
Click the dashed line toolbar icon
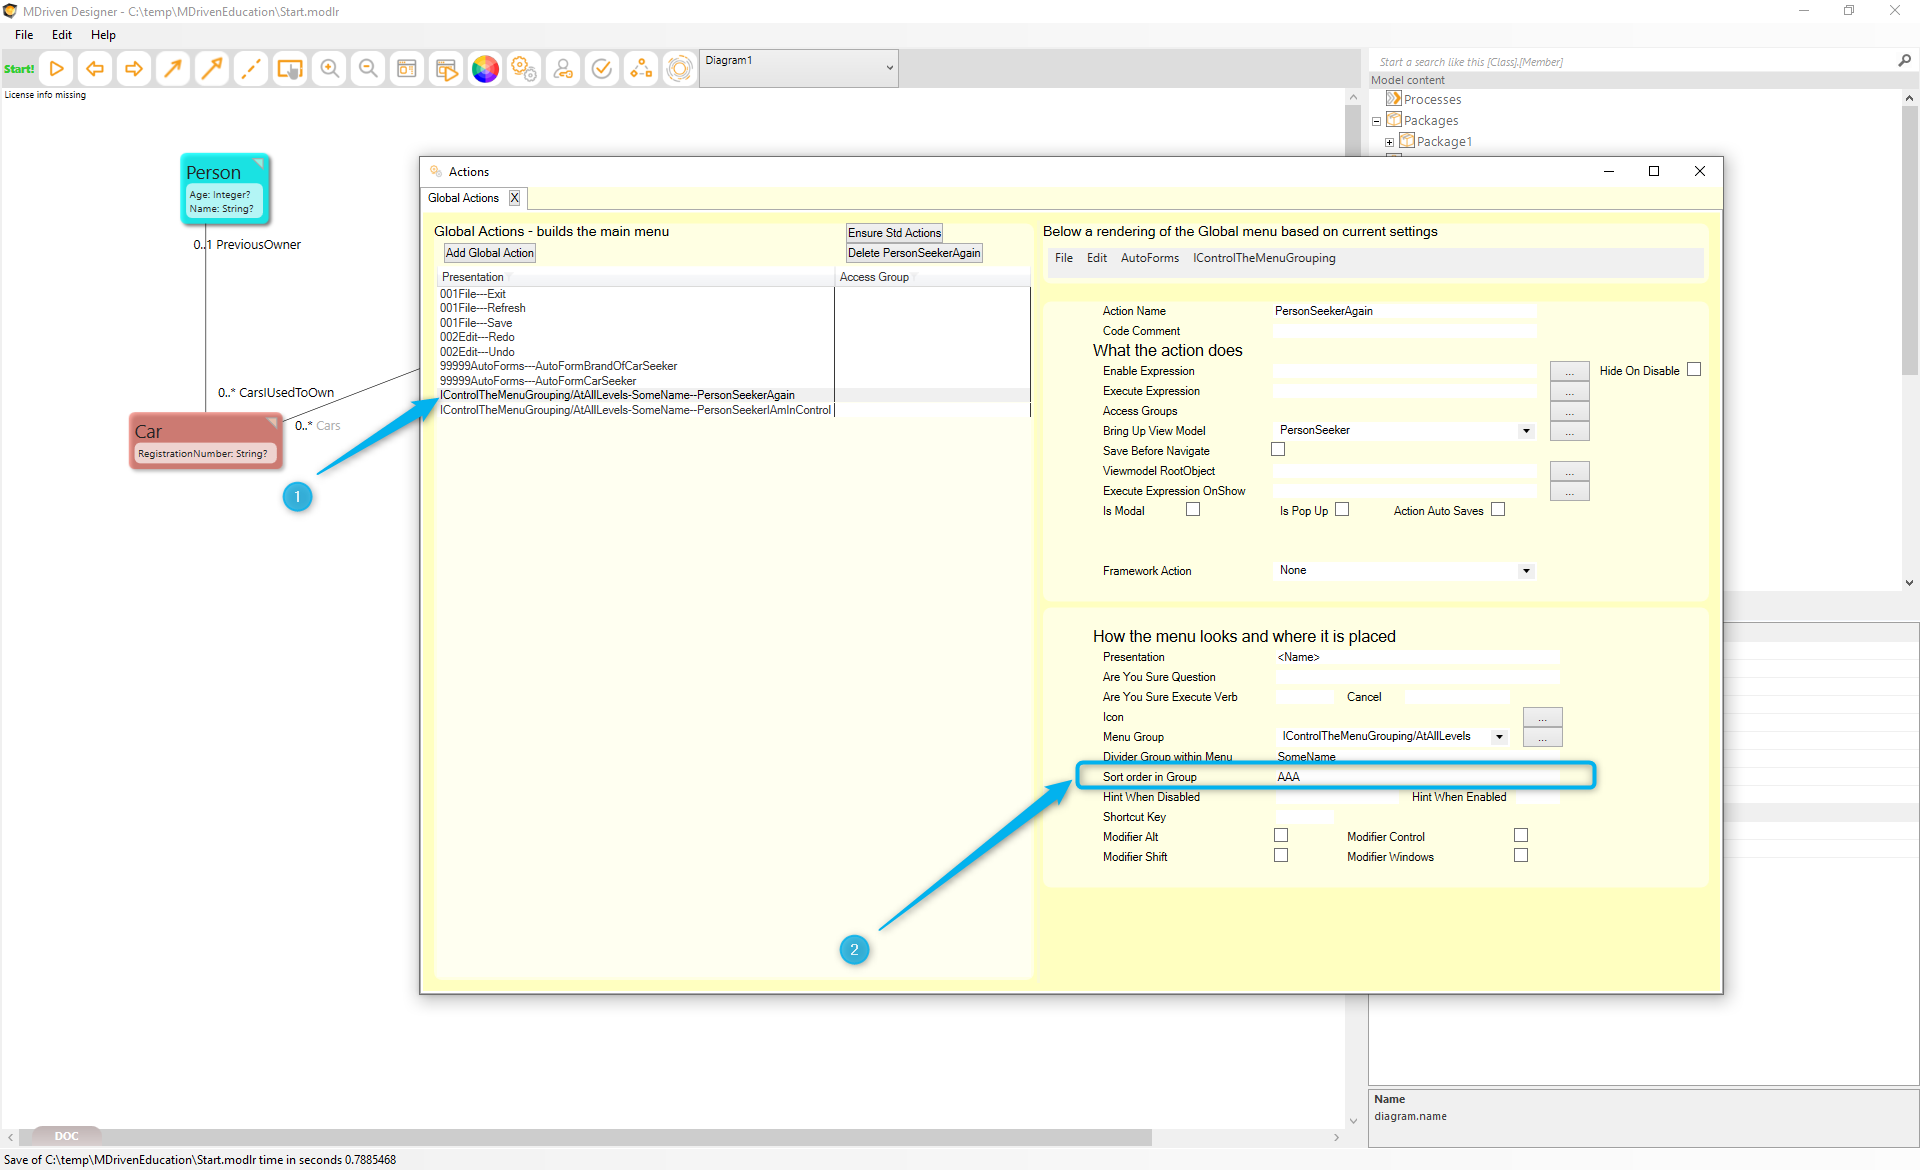(251, 69)
